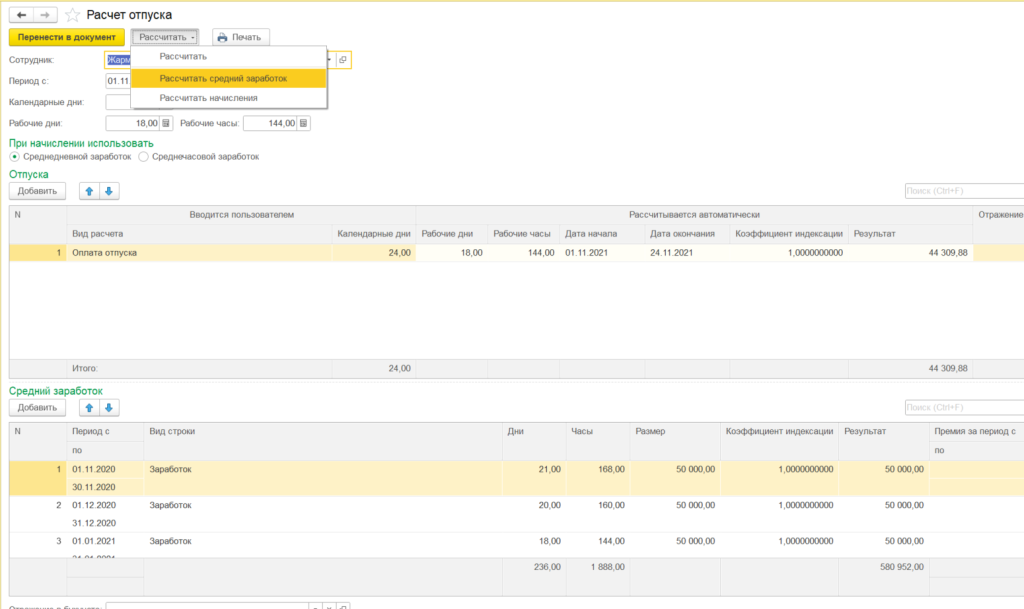The width and height of the screenshot is (1024, 609).
Task: Select the 20,00 days cell in earnings table
Action: click(534, 505)
